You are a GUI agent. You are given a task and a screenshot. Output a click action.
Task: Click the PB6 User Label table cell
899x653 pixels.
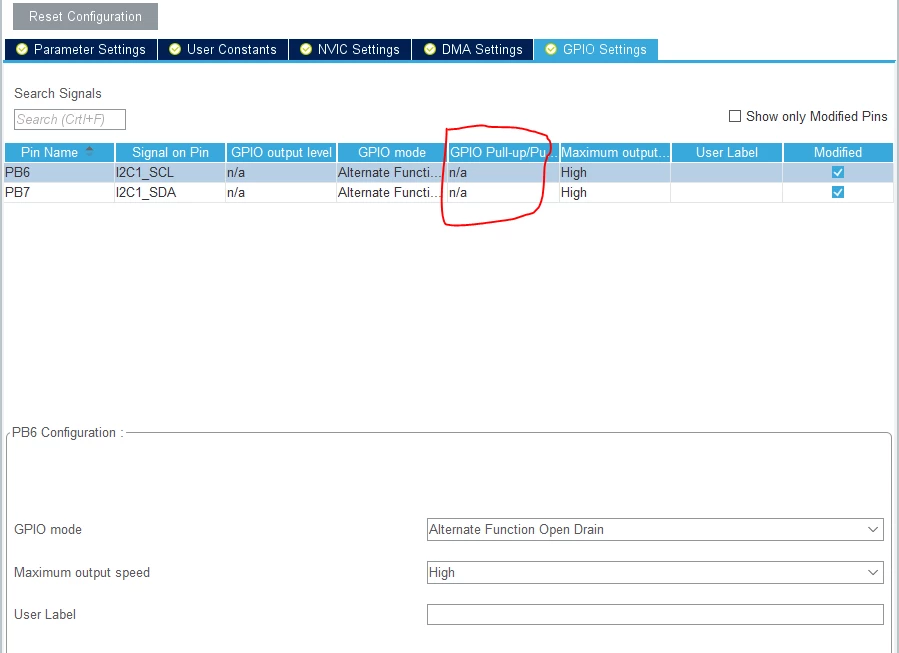(726, 173)
